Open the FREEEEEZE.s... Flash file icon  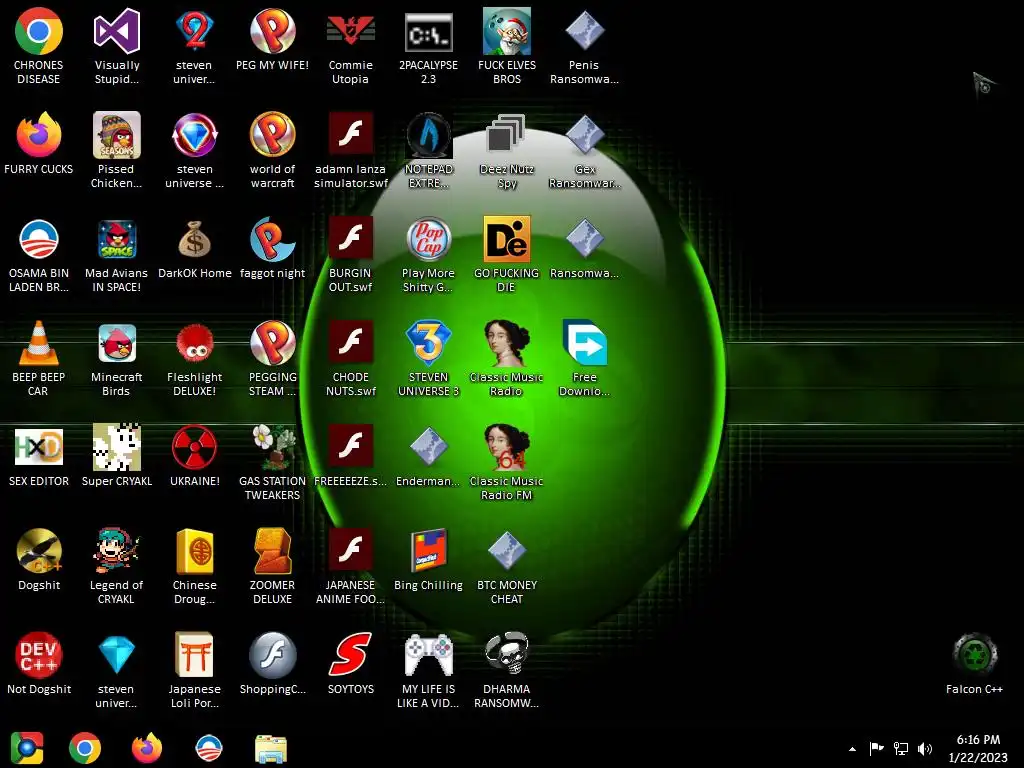click(x=351, y=447)
